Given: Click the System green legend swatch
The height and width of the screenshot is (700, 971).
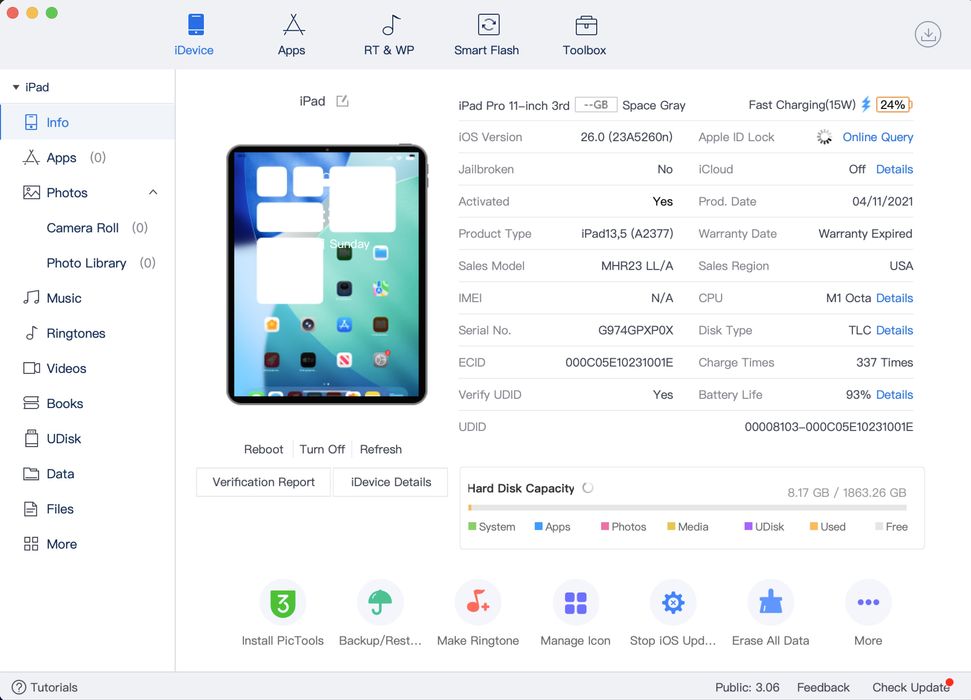Looking at the screenshot, I should click(x=472, y=527).
